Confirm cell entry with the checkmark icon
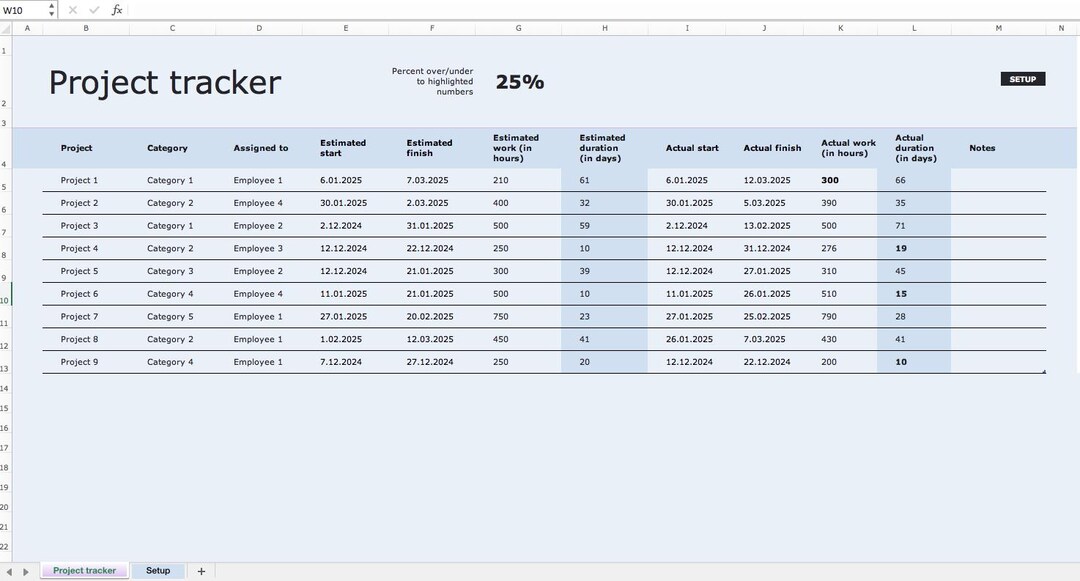1080x581 pixels. tap(94, 10)
